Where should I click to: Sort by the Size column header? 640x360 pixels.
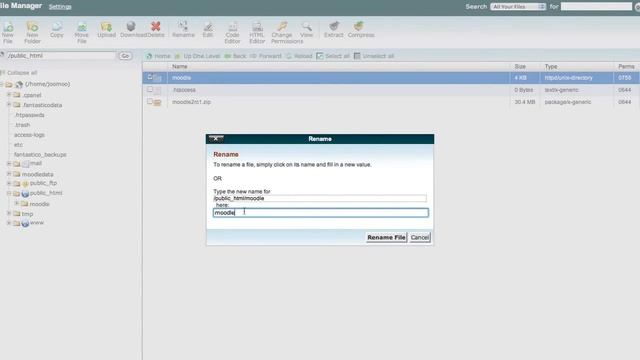(520, 66)
